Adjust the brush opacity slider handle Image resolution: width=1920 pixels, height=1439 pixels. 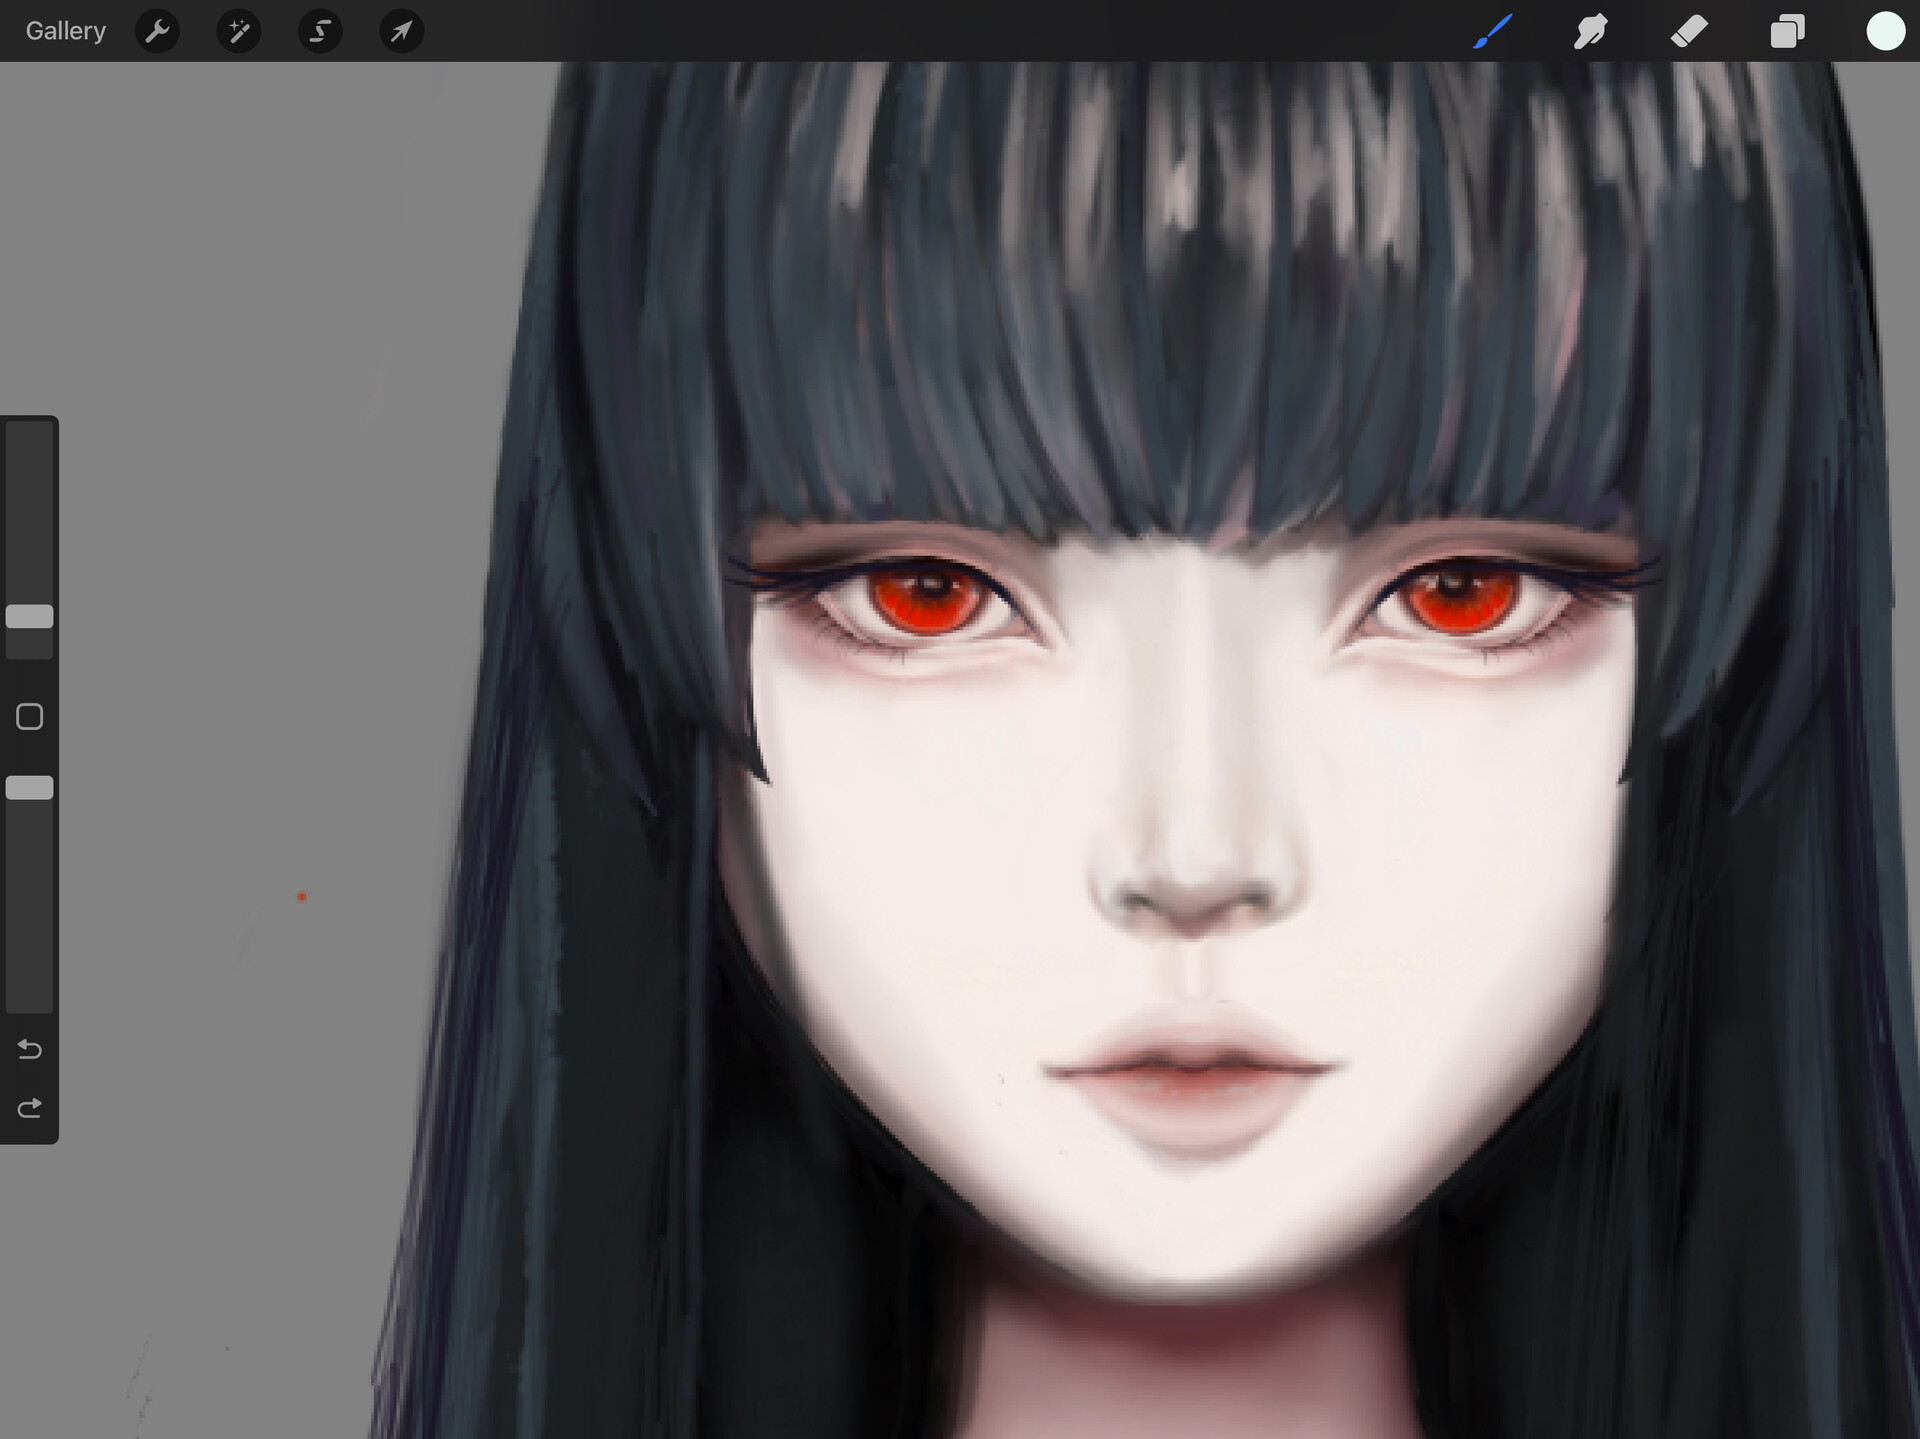29,788
